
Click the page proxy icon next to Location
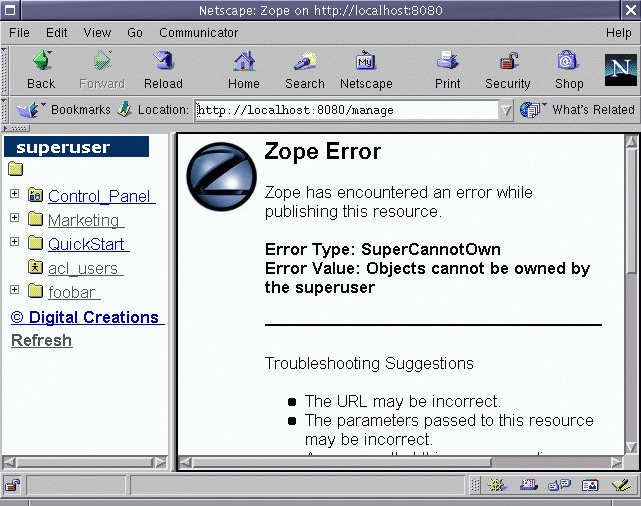coord(124,110)
